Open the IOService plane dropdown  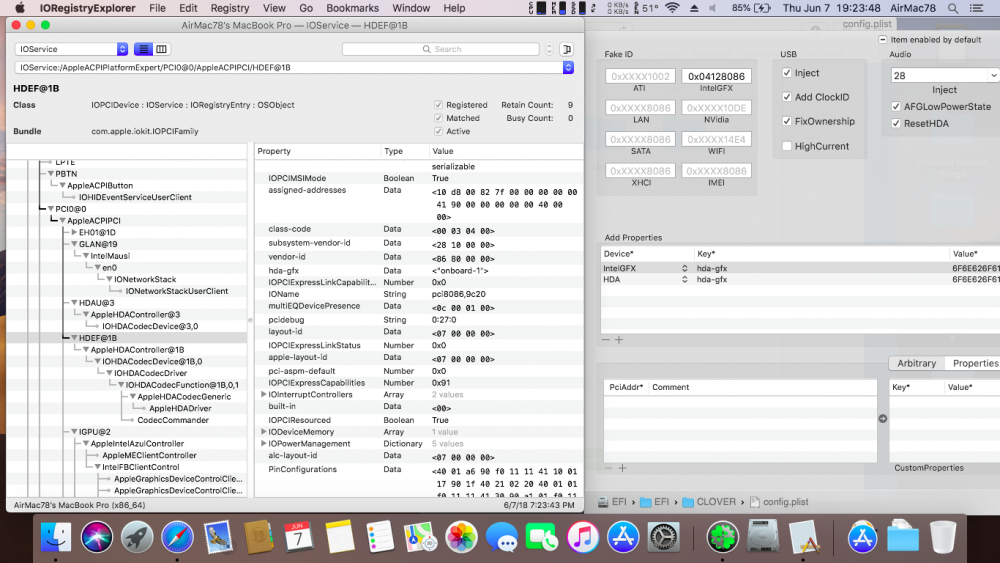[x=71, y=49]
